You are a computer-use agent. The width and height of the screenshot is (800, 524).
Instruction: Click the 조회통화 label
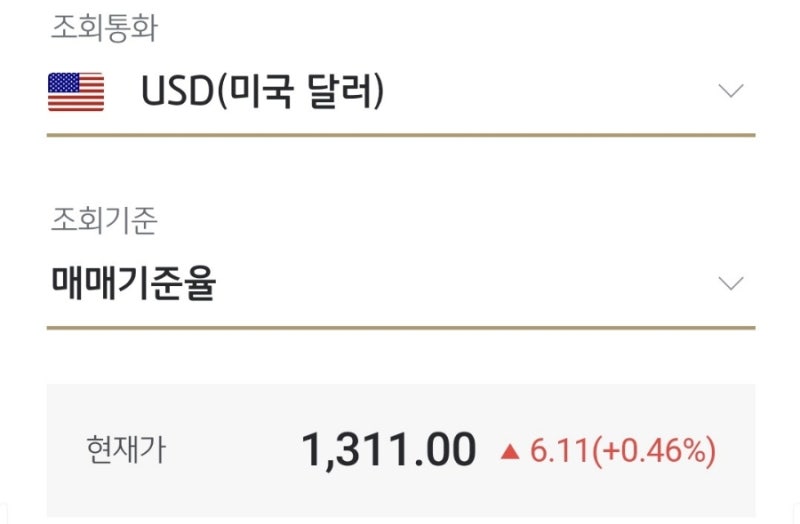104,28
